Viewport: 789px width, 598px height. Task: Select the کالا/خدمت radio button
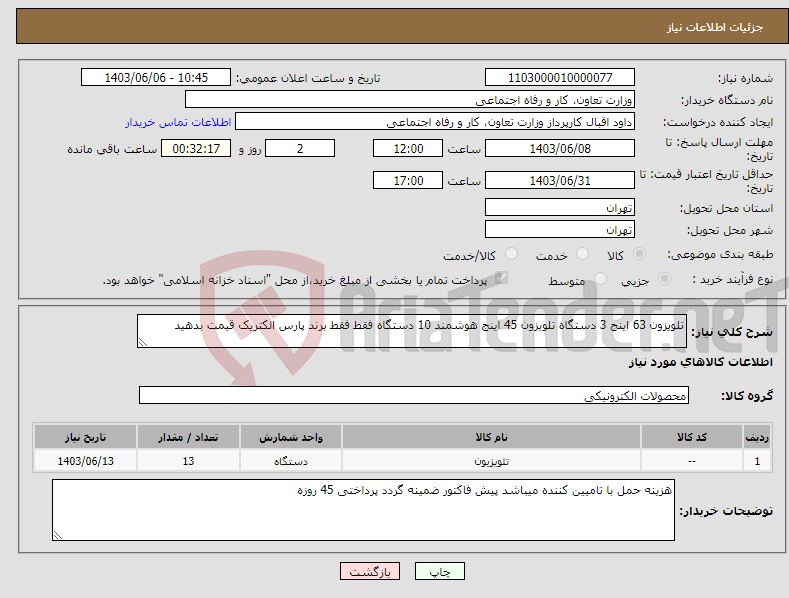tap(511, 254)
